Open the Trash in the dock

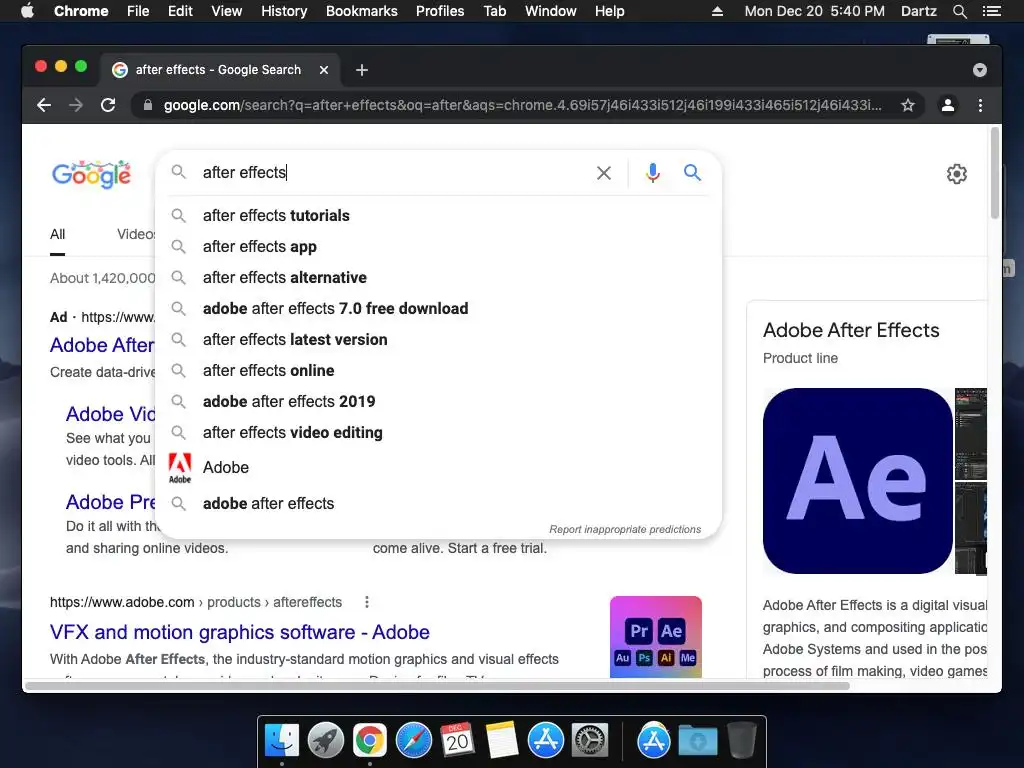tap(741, 741)
